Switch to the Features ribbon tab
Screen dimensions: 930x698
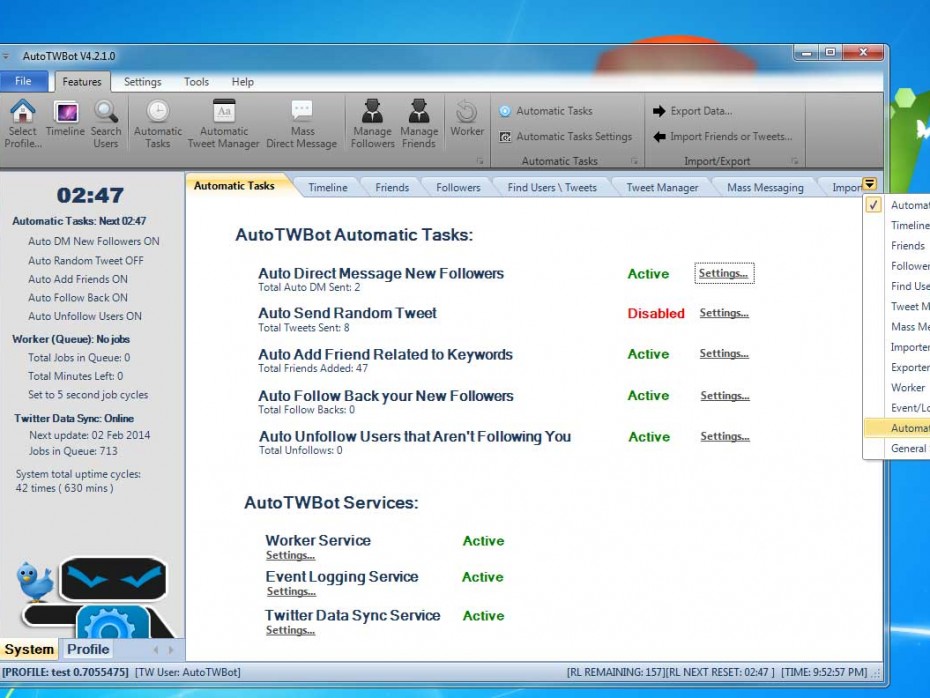82,82
